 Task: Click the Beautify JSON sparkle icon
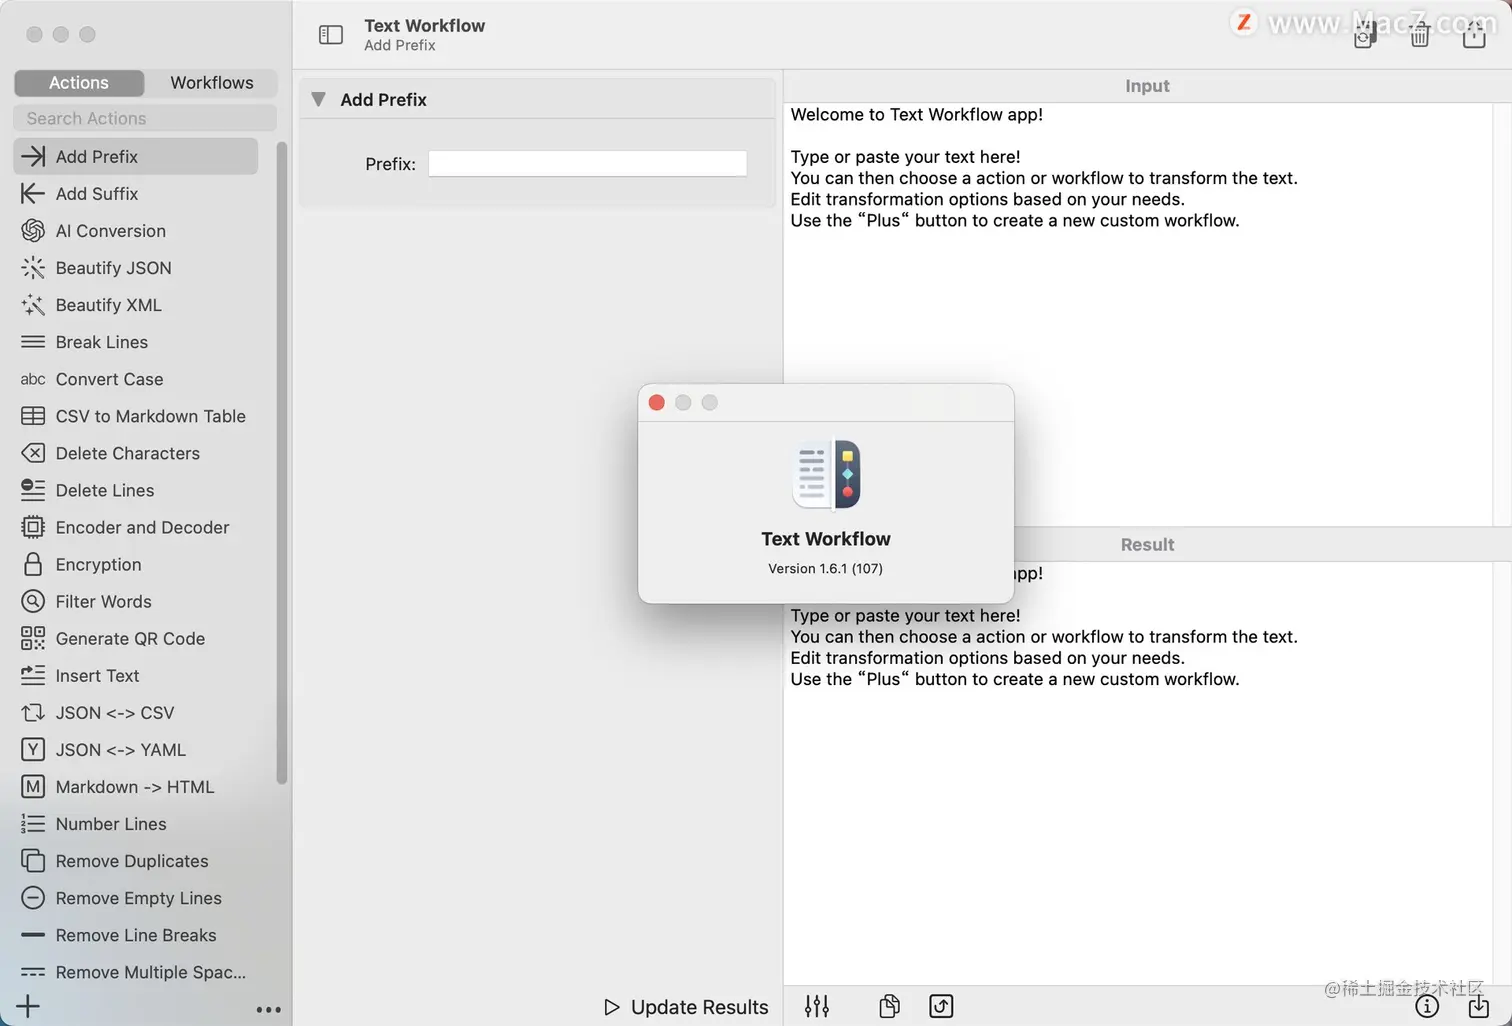33,267
